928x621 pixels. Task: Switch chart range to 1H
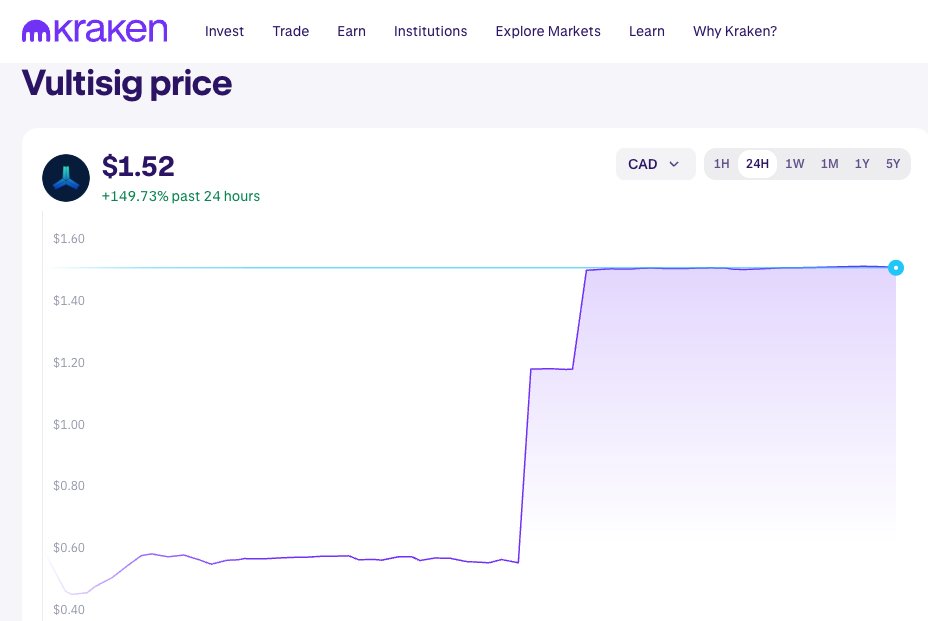click(721, 164)
